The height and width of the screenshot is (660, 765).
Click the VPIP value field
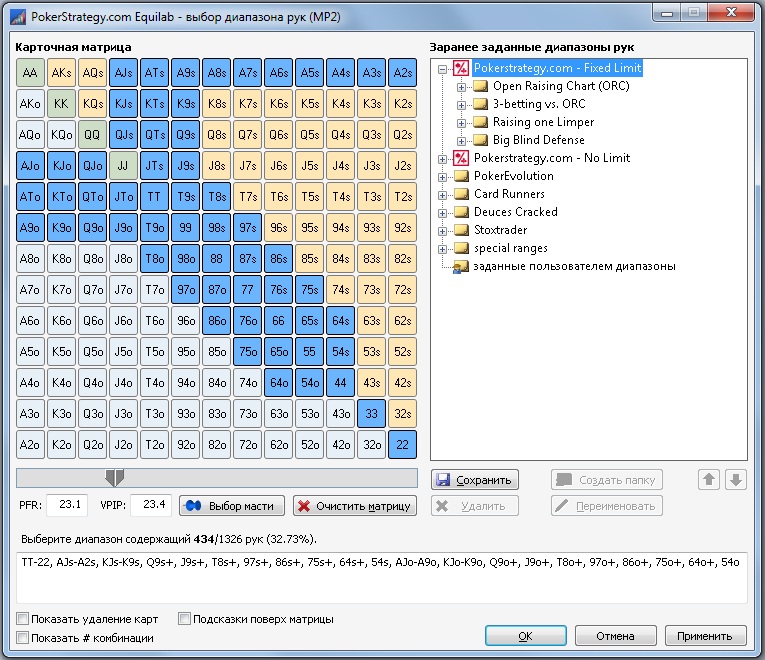pos(151,505)
